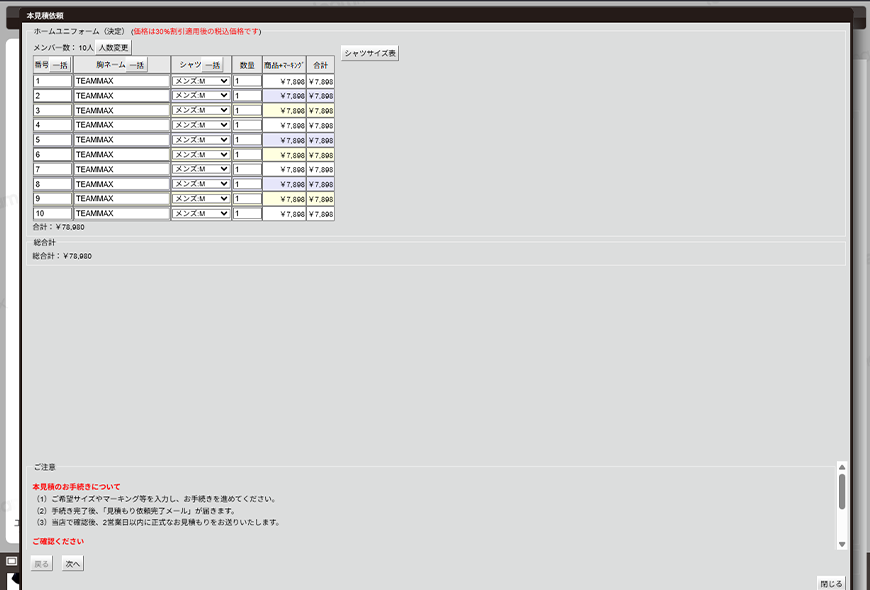Click the 一括 button in シャツ header
Viewport: 870px width, 590px height.
coord(213,65)
